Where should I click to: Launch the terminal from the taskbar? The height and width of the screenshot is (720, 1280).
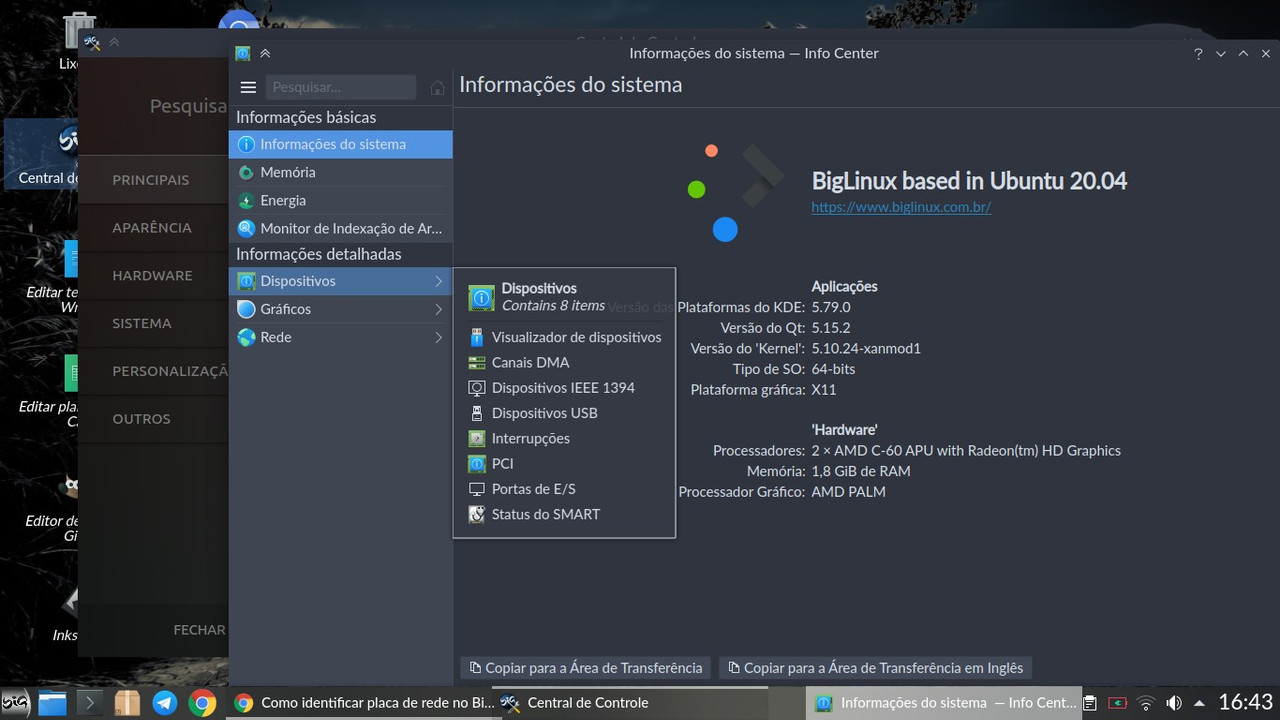click(89, 703)
